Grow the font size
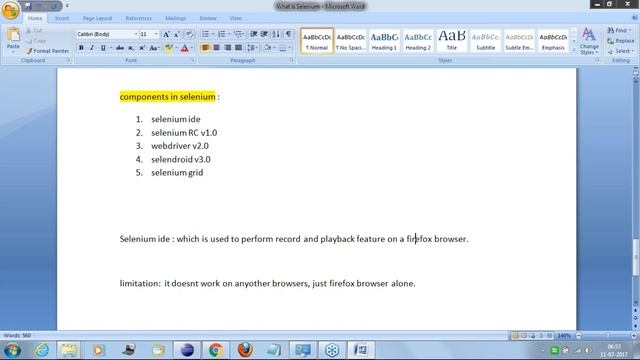This screenshot has width=640, height=360. click(166, 34)
